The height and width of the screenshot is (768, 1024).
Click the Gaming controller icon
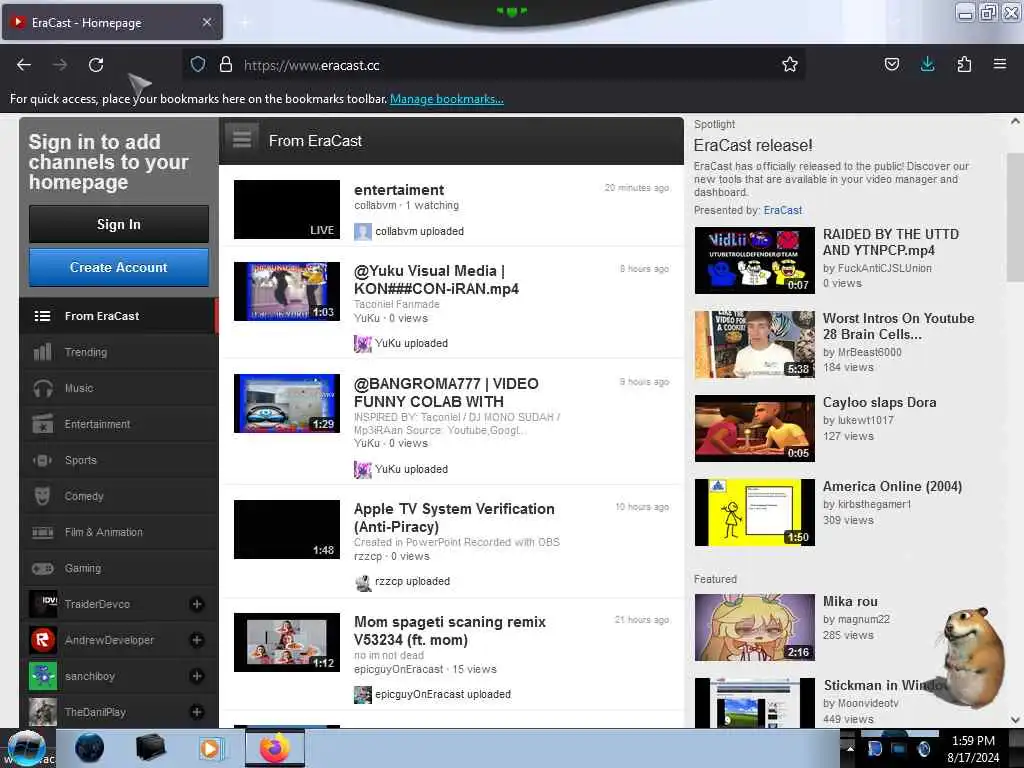pos(42,568)
